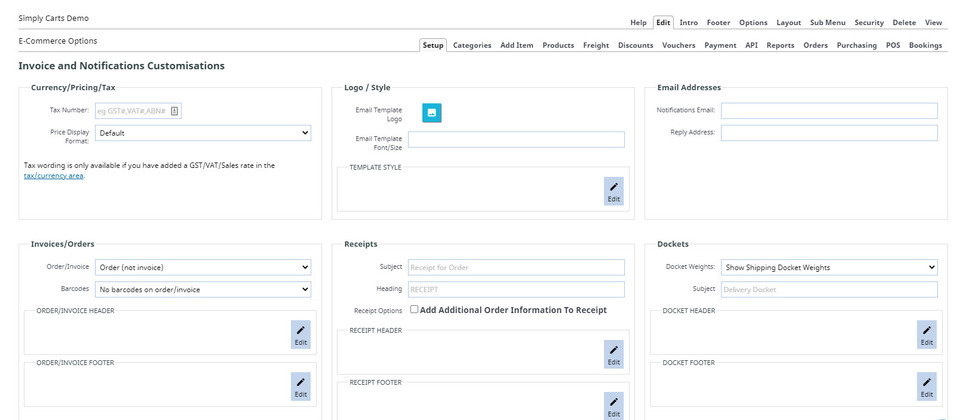The image size is (960, 420).
Task: Edit the Order/Invoice Footer
Action: click(x=300, y=387)
